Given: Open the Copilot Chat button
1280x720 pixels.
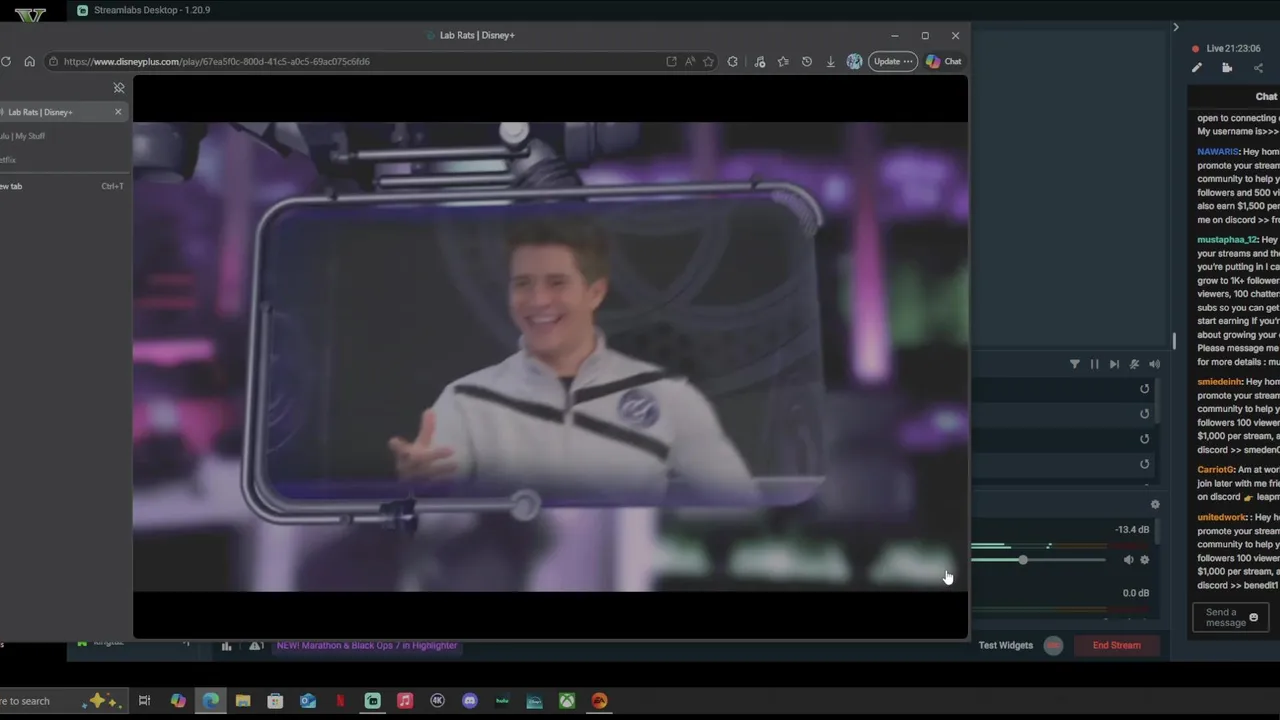Looking at the screenshot, I should 944,61.
